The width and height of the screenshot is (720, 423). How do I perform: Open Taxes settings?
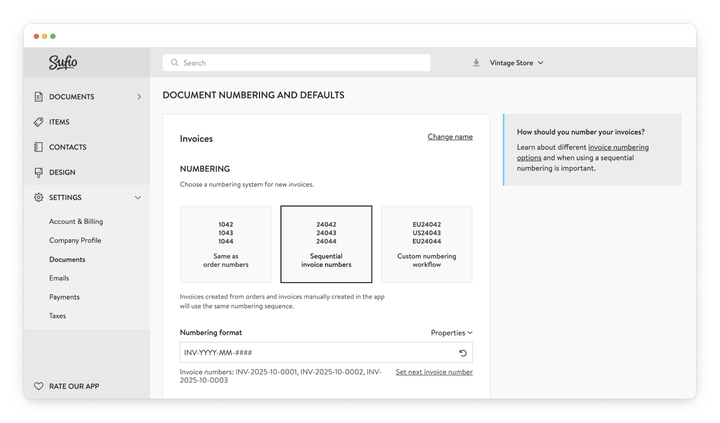57,316
